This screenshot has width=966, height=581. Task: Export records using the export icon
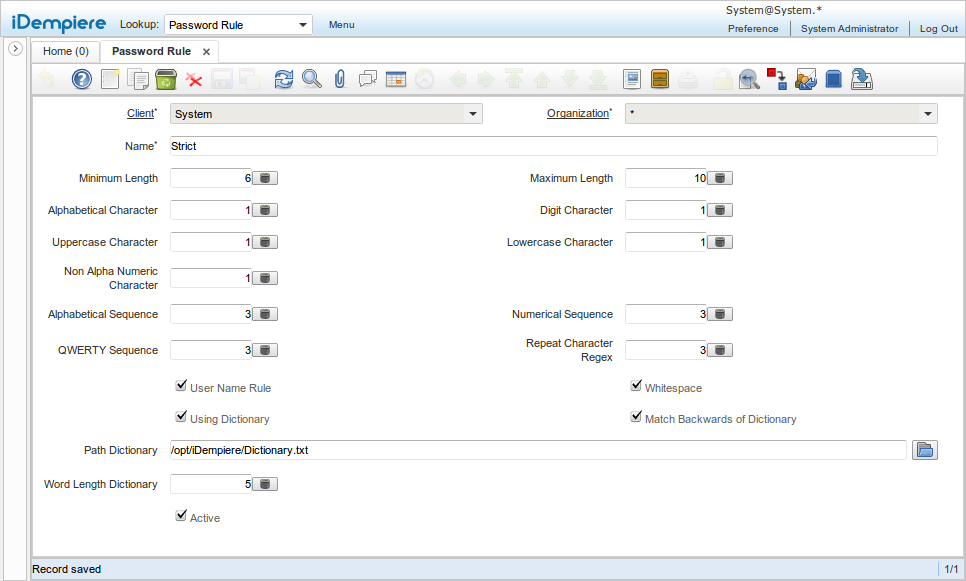click(x=862, y=79)
